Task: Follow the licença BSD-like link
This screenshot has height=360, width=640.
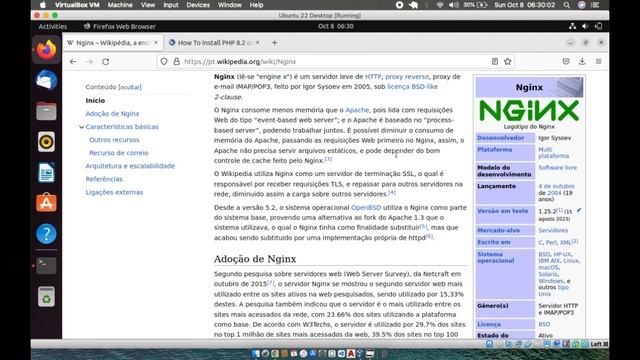Action: click(x=412, y=87)
